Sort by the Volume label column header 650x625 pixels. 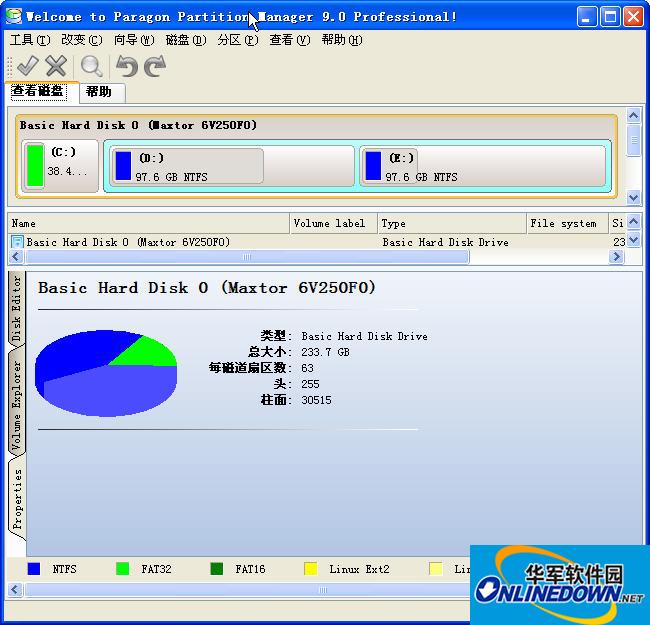(x=334, y=224)
